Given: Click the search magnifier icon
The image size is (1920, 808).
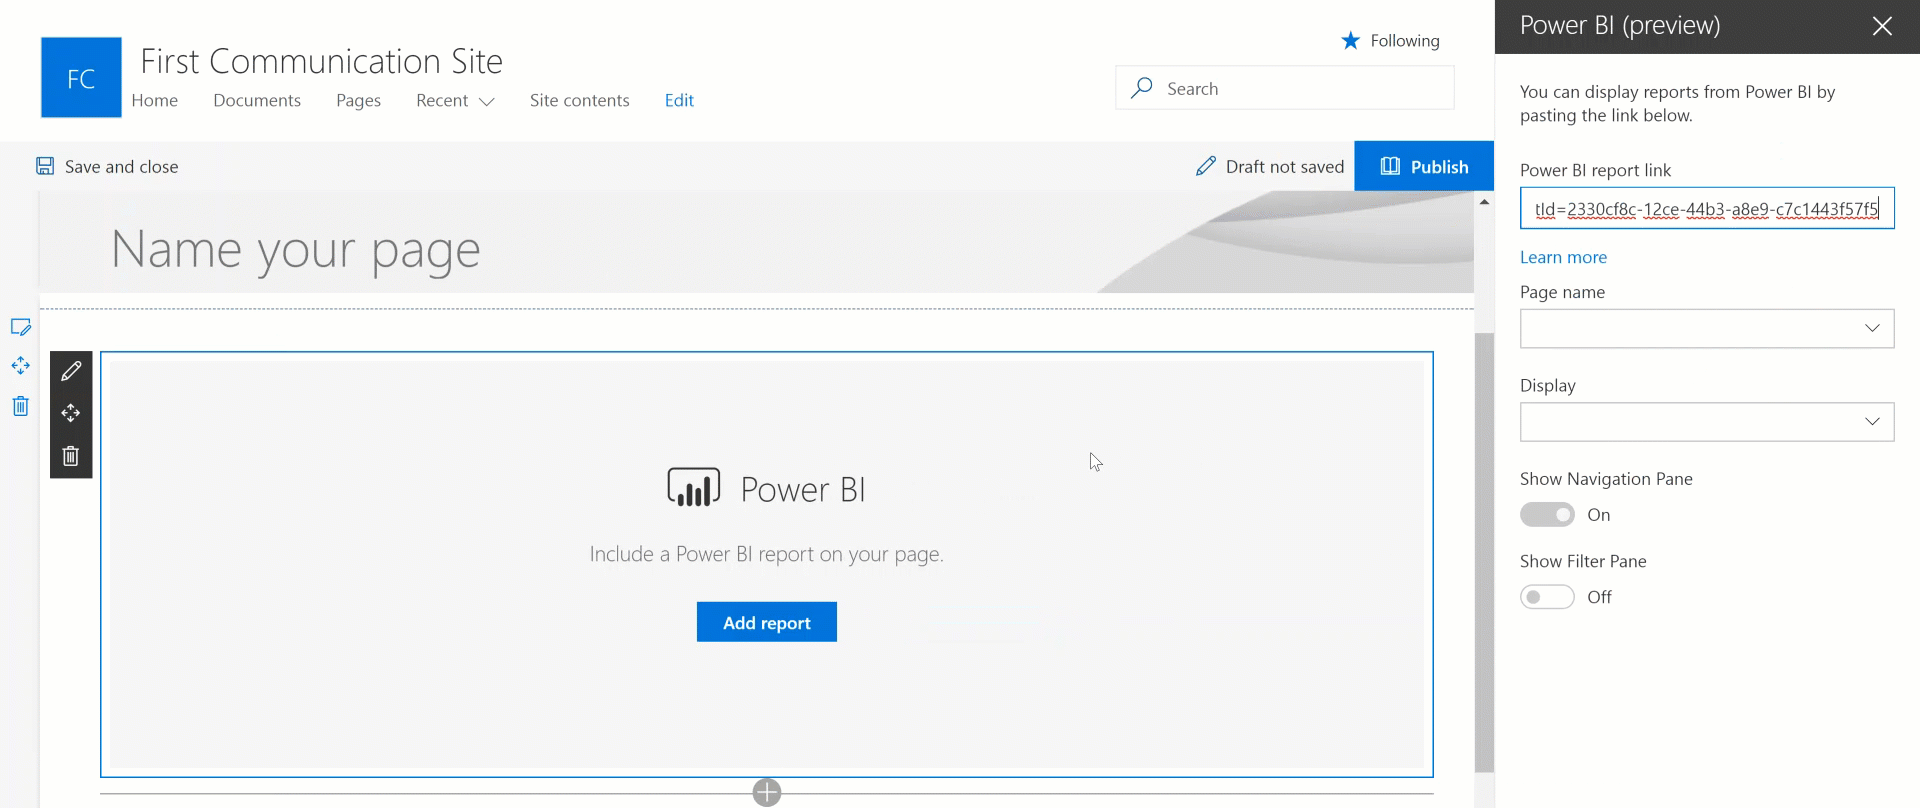Looking at the screenshot, I should tap(1141, 88).
